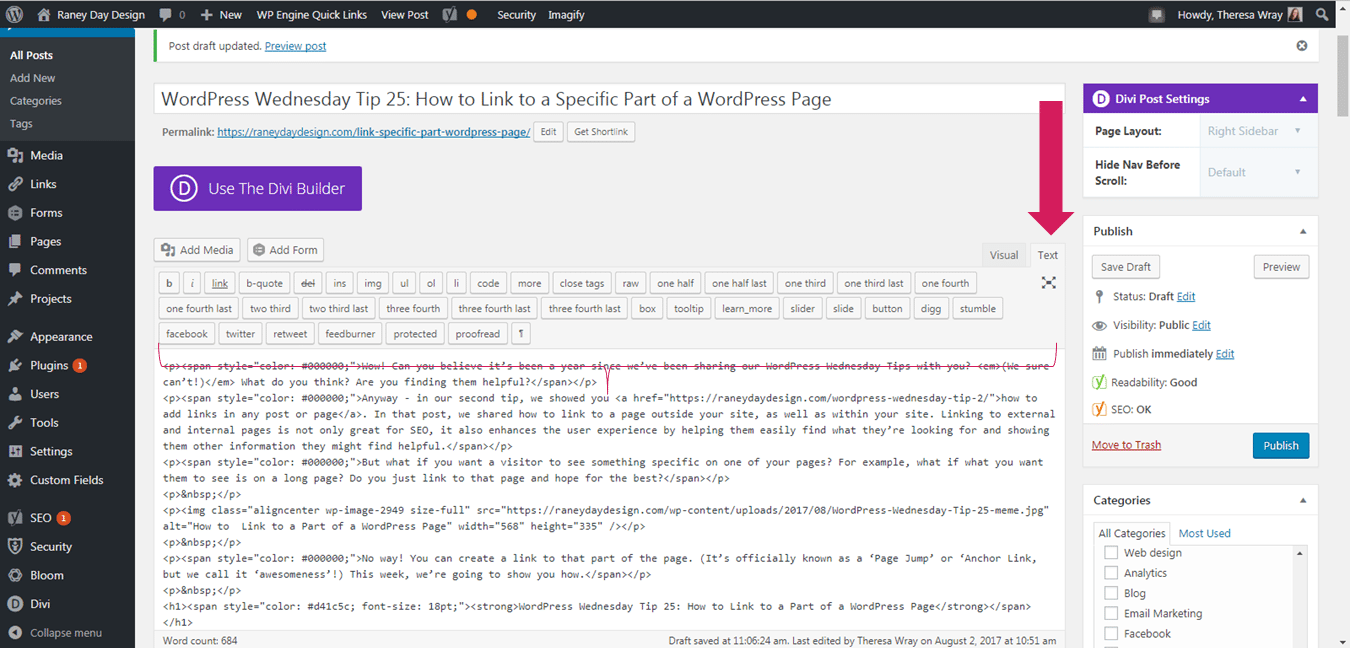This screenshot has width=1350, height=648.
Task: Check the Analytics category
Action: (x=1111, y=573)
